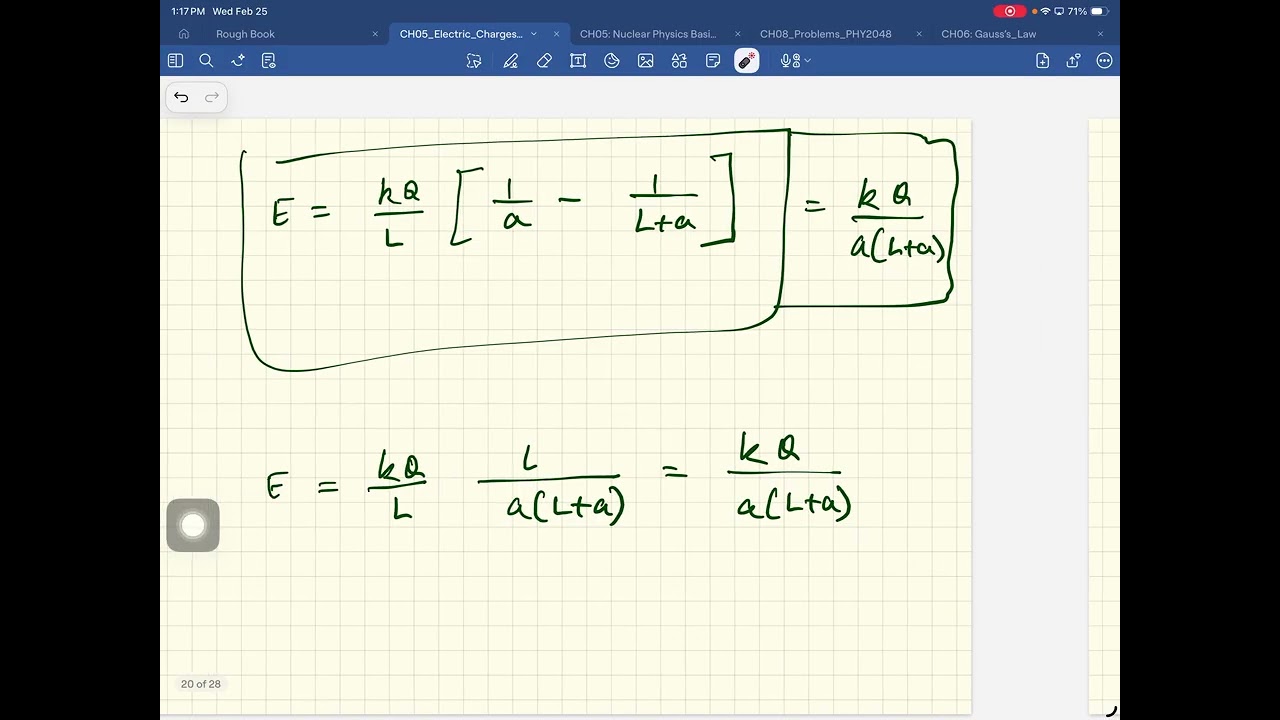Open the more options ellipsis menu

click(x=1104, y=61)
